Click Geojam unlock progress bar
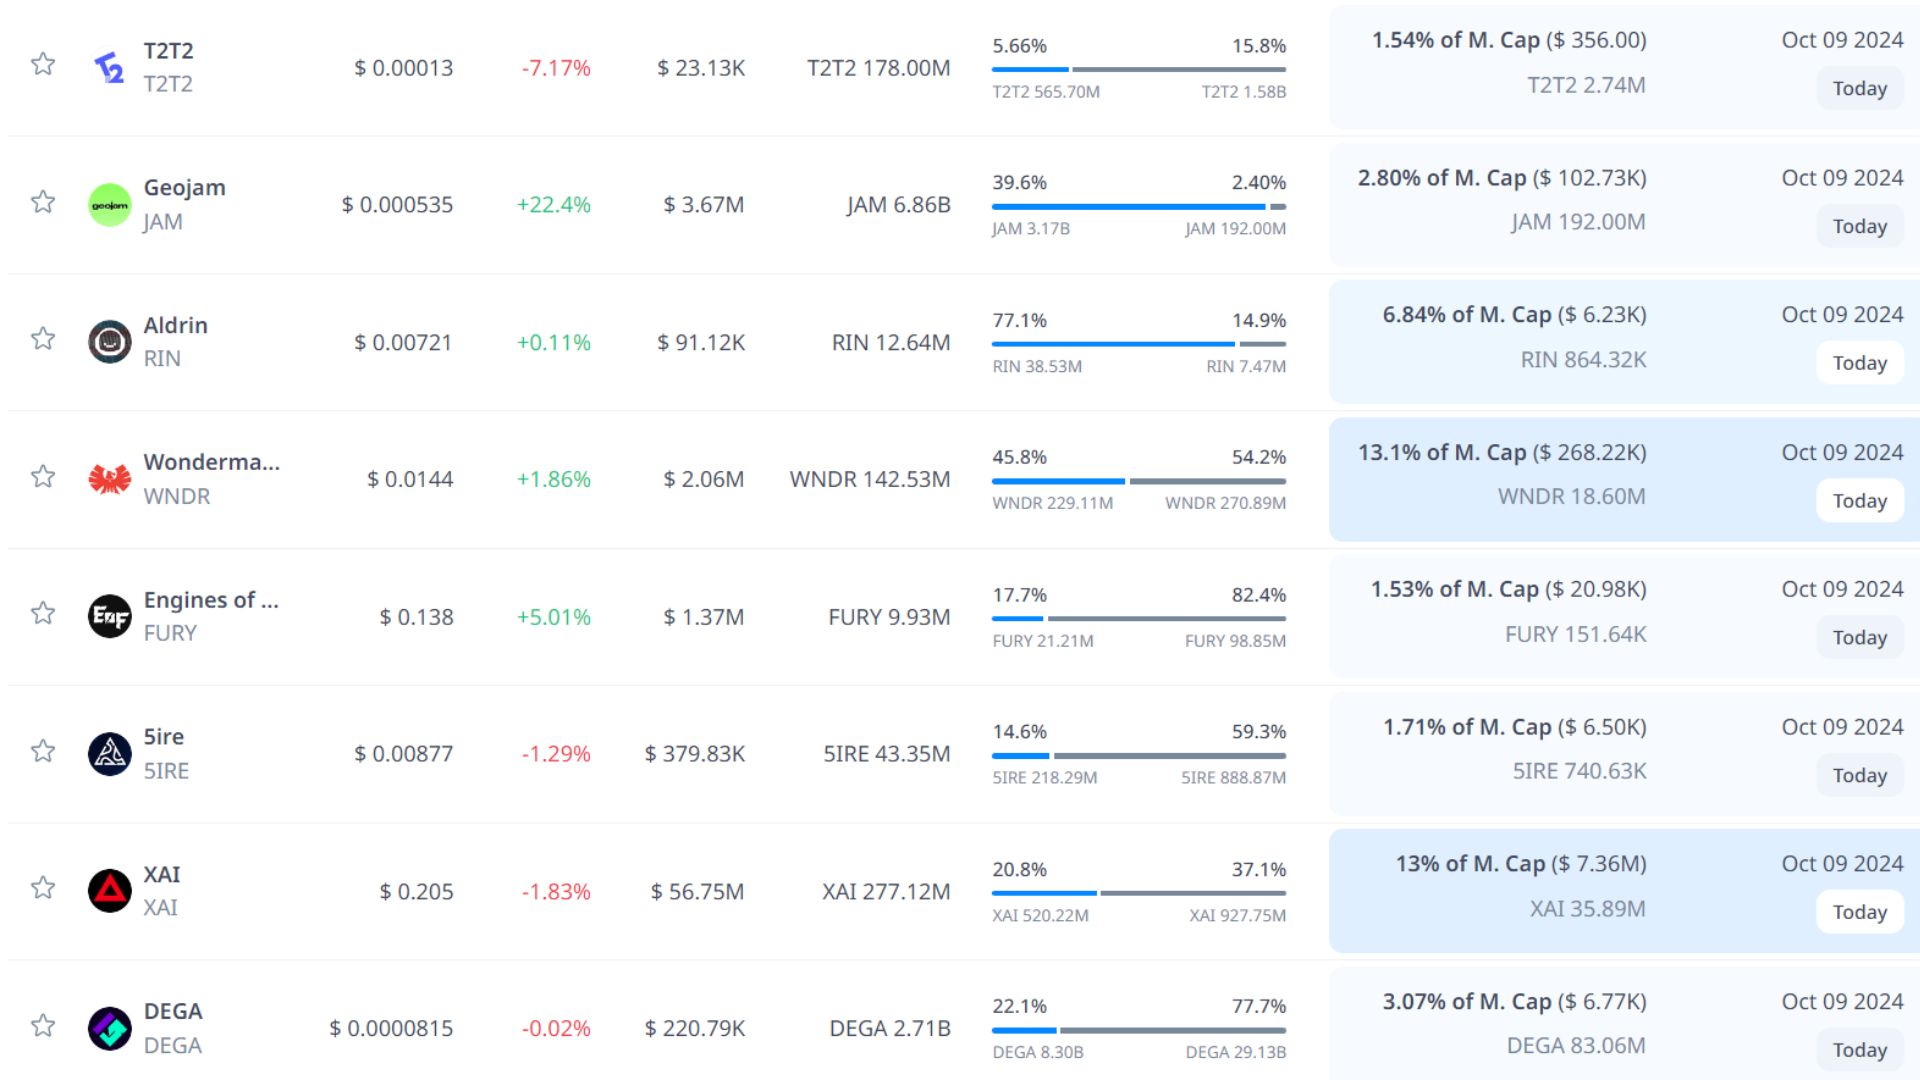Image resolution: width=1920 pixels, height=1080 pixels. [x=1138, y=206]
